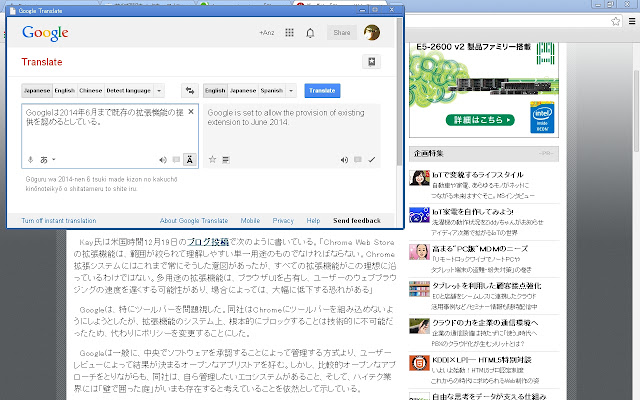Listen to the English translation speaker icon
The height and width of the screenshot is (400, 640).
[x=344, y=160]
